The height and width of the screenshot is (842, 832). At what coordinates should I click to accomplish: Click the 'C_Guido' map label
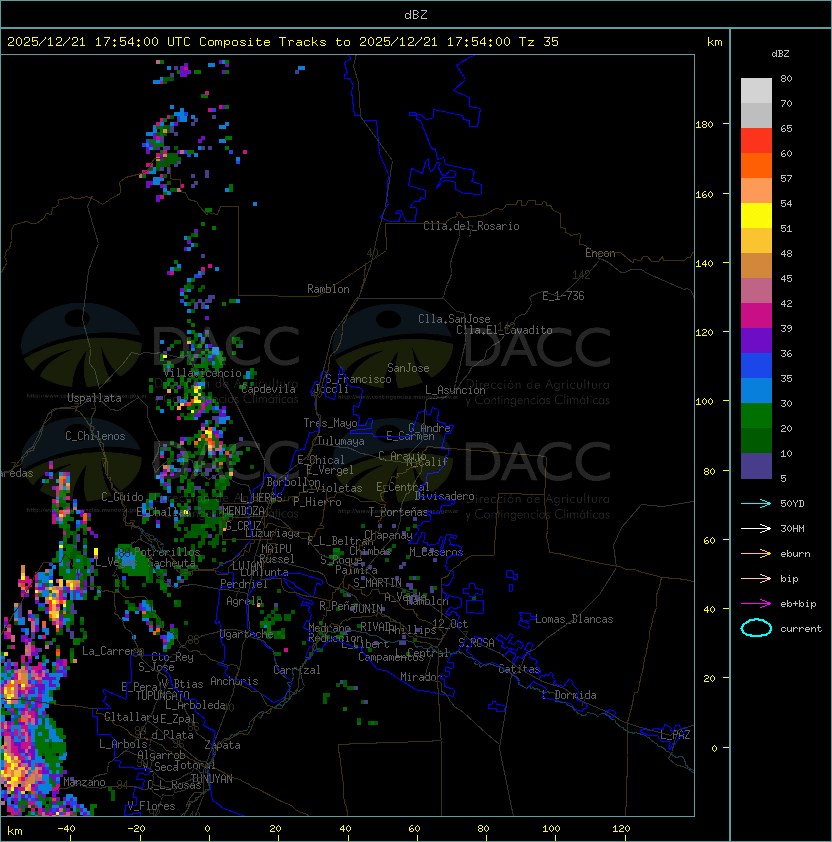pos(122,497)
